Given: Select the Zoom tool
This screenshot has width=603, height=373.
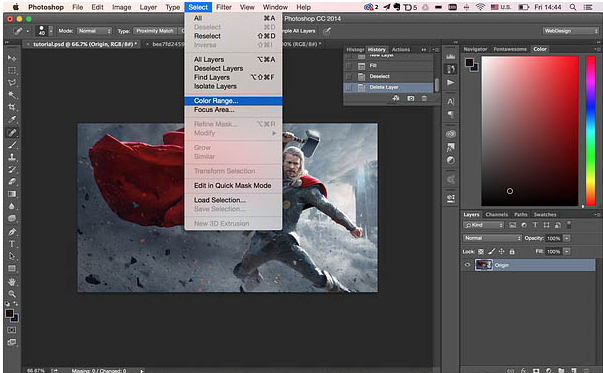Looking at the screenshot, I should pyautogui.click(x=12, y=294).
